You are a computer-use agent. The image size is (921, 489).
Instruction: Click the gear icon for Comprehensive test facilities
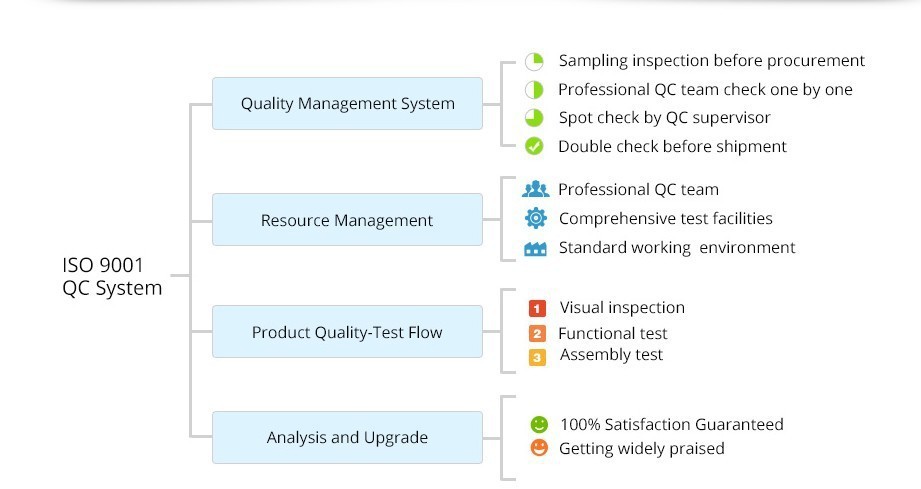[536, 218]
